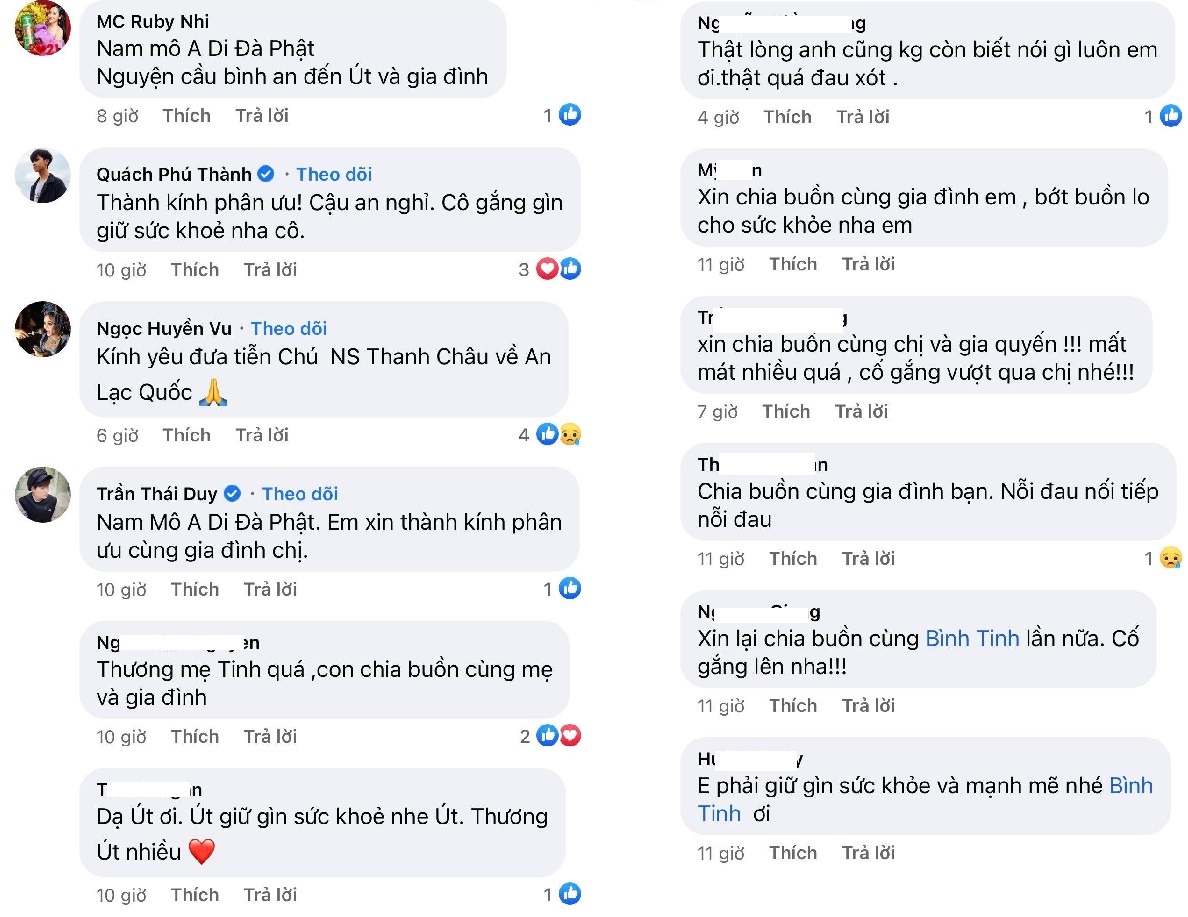Screen dimensions: 1188x917
Task: Open the Bình Tinh mention in 'Xin lại chia buồn' comment
Action: (972, 638)
